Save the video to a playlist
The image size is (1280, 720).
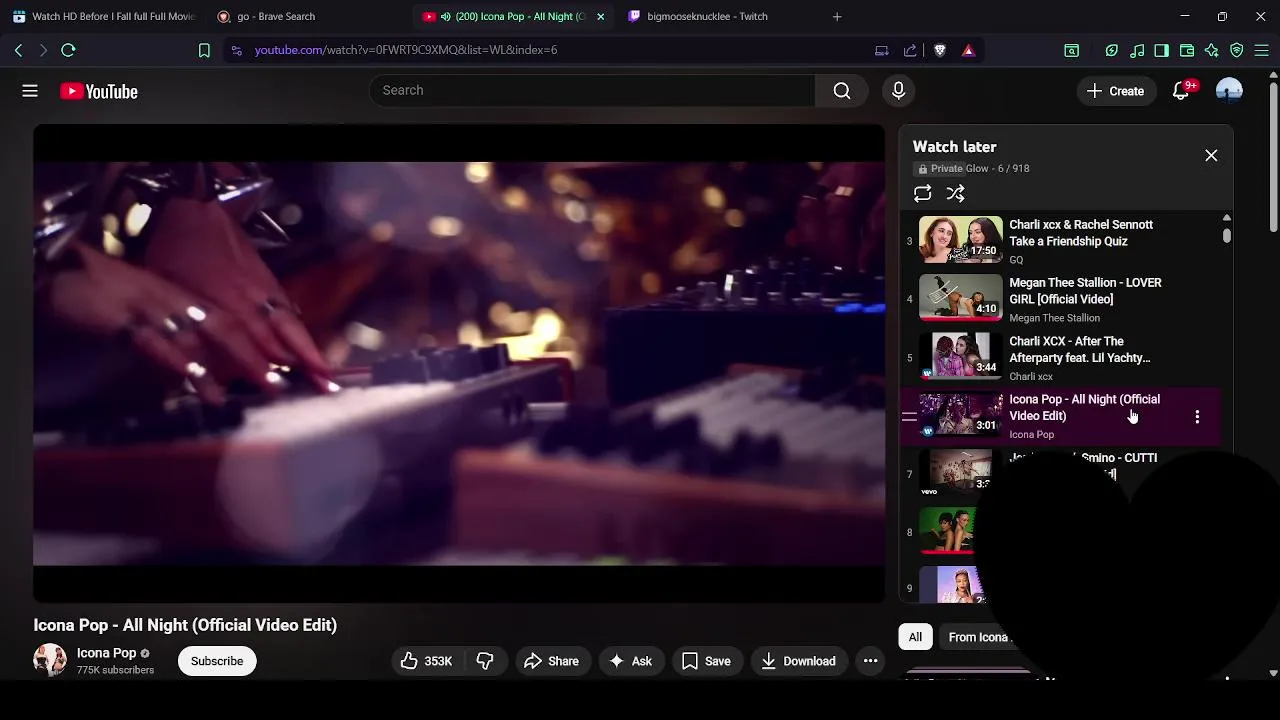coord(706,661)
